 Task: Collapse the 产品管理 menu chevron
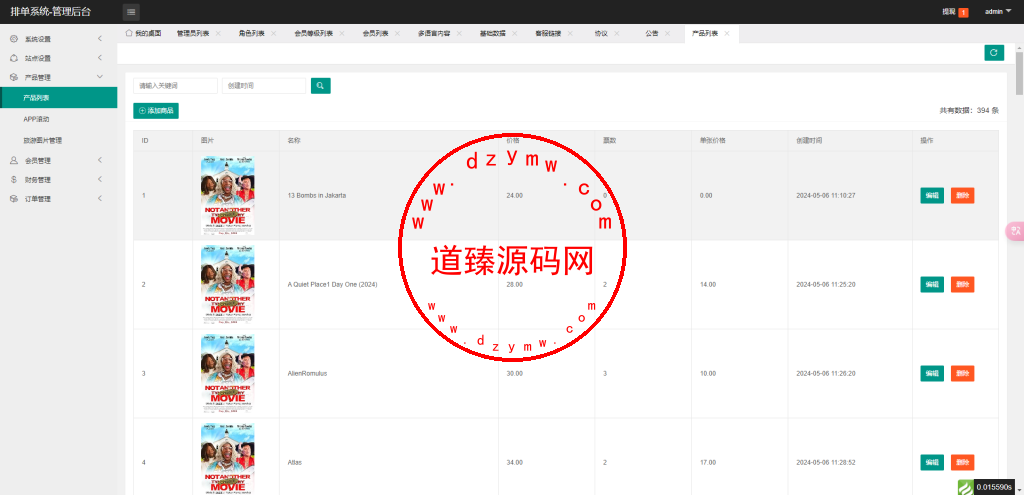pos(100,77)
